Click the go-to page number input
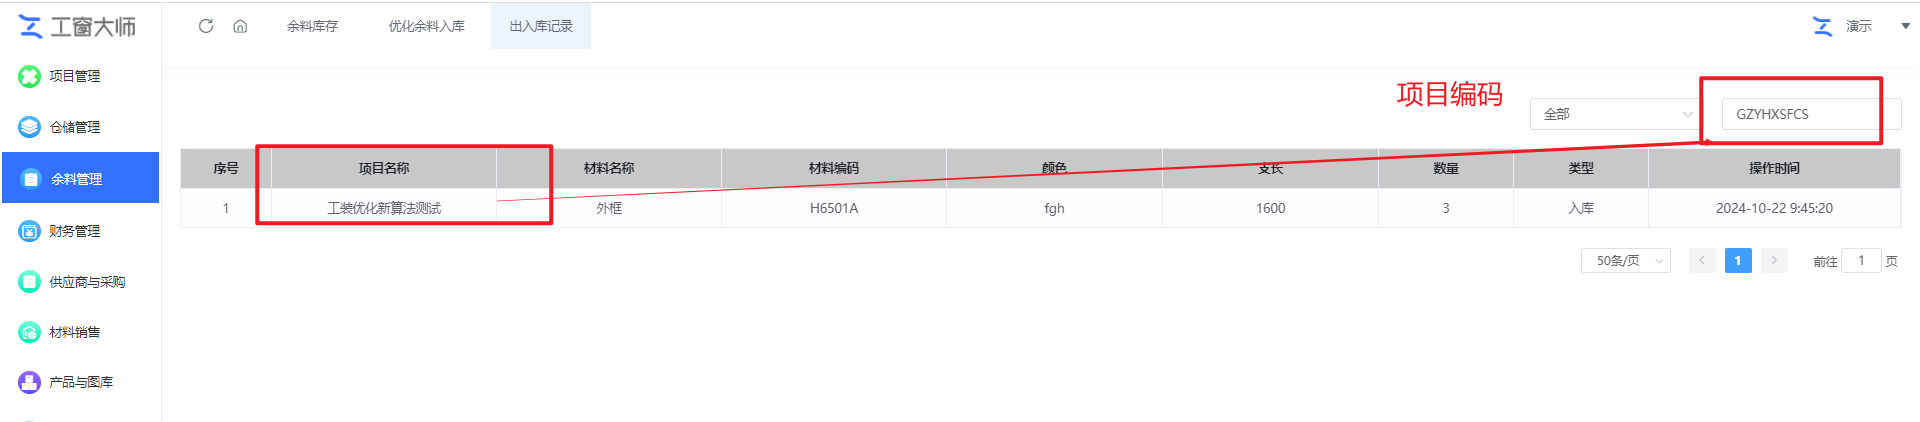This screenshot has width=1920, height=422. (1860, 261)
